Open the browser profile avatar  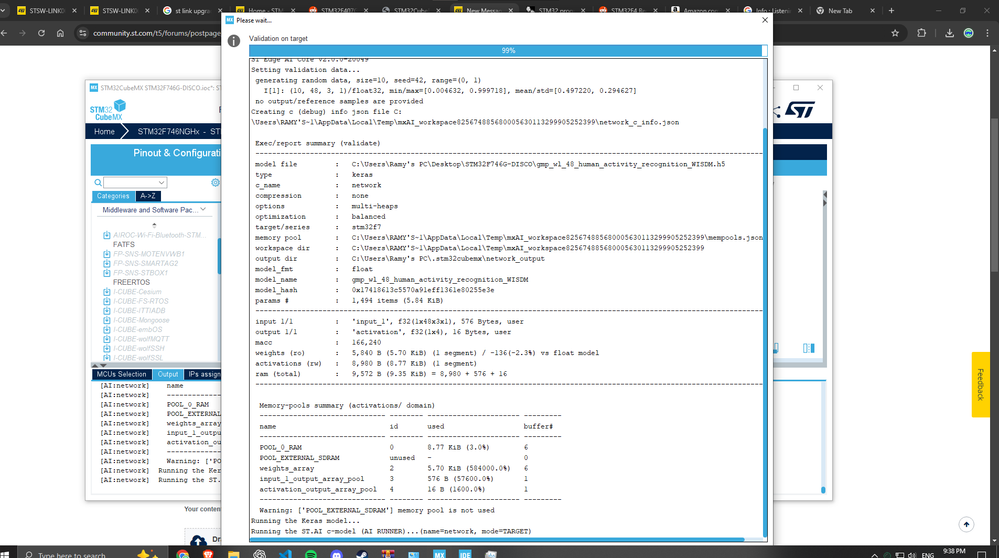968,33
